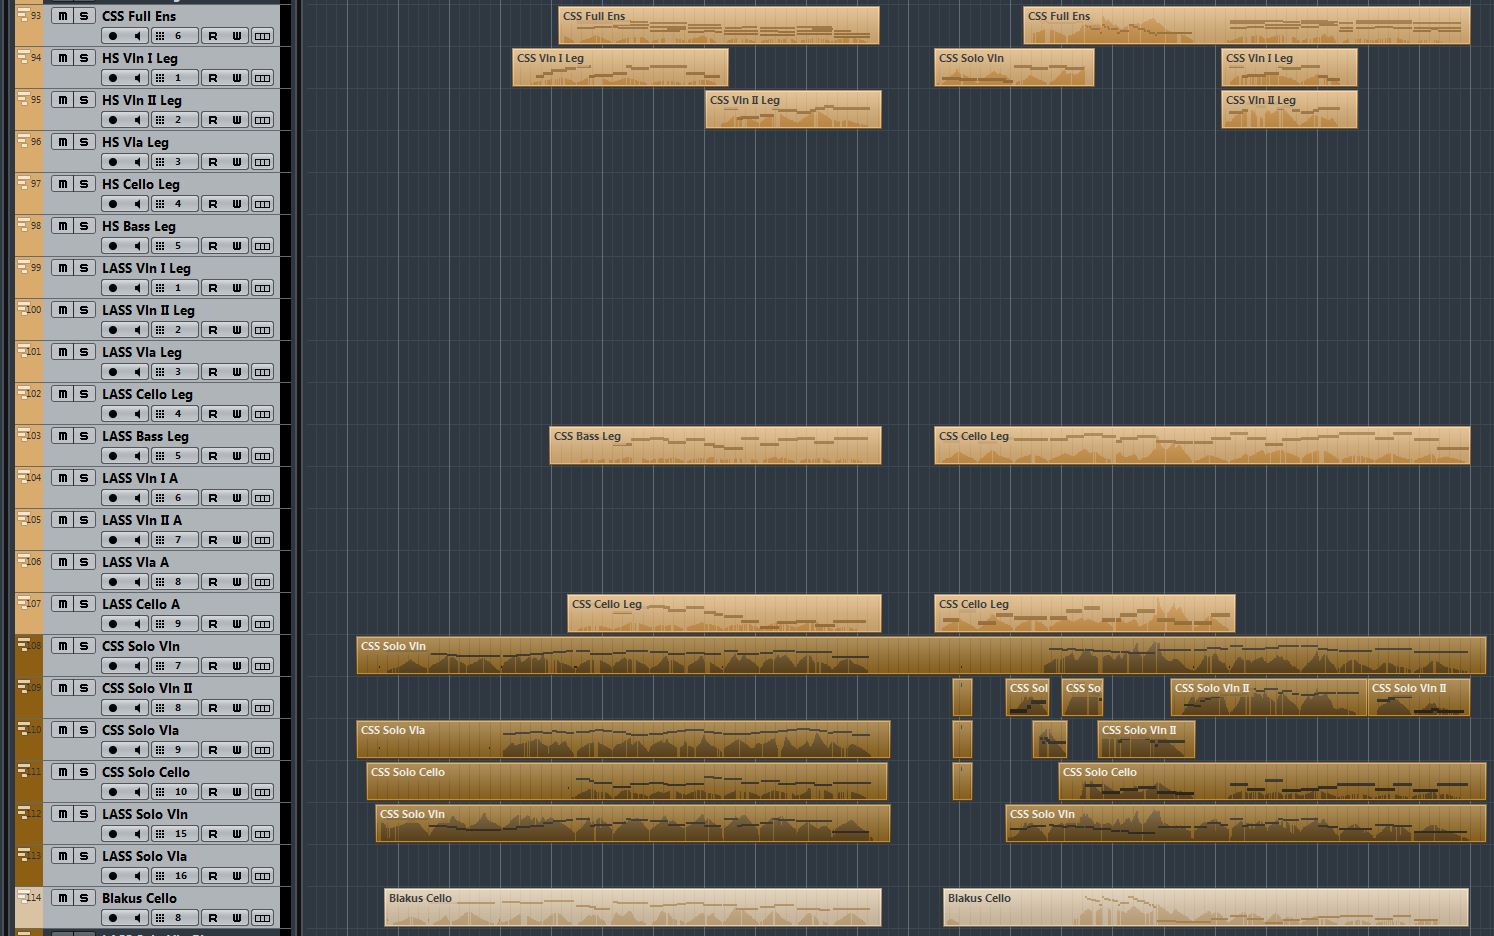Select CSS Cello Leg clip on LASS Bass Leg row
Image resolution: width=1494 pixels, height=936 pixels.
point(1202,446)
